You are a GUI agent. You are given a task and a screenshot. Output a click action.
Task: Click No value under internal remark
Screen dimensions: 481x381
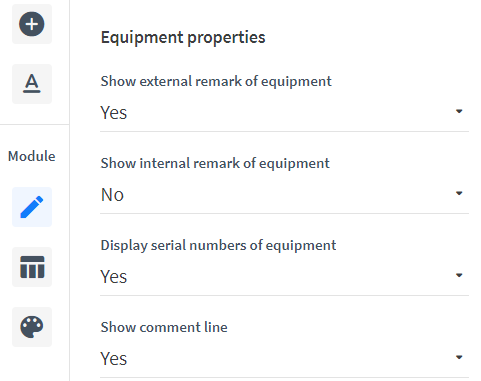[x=112, y=195]
